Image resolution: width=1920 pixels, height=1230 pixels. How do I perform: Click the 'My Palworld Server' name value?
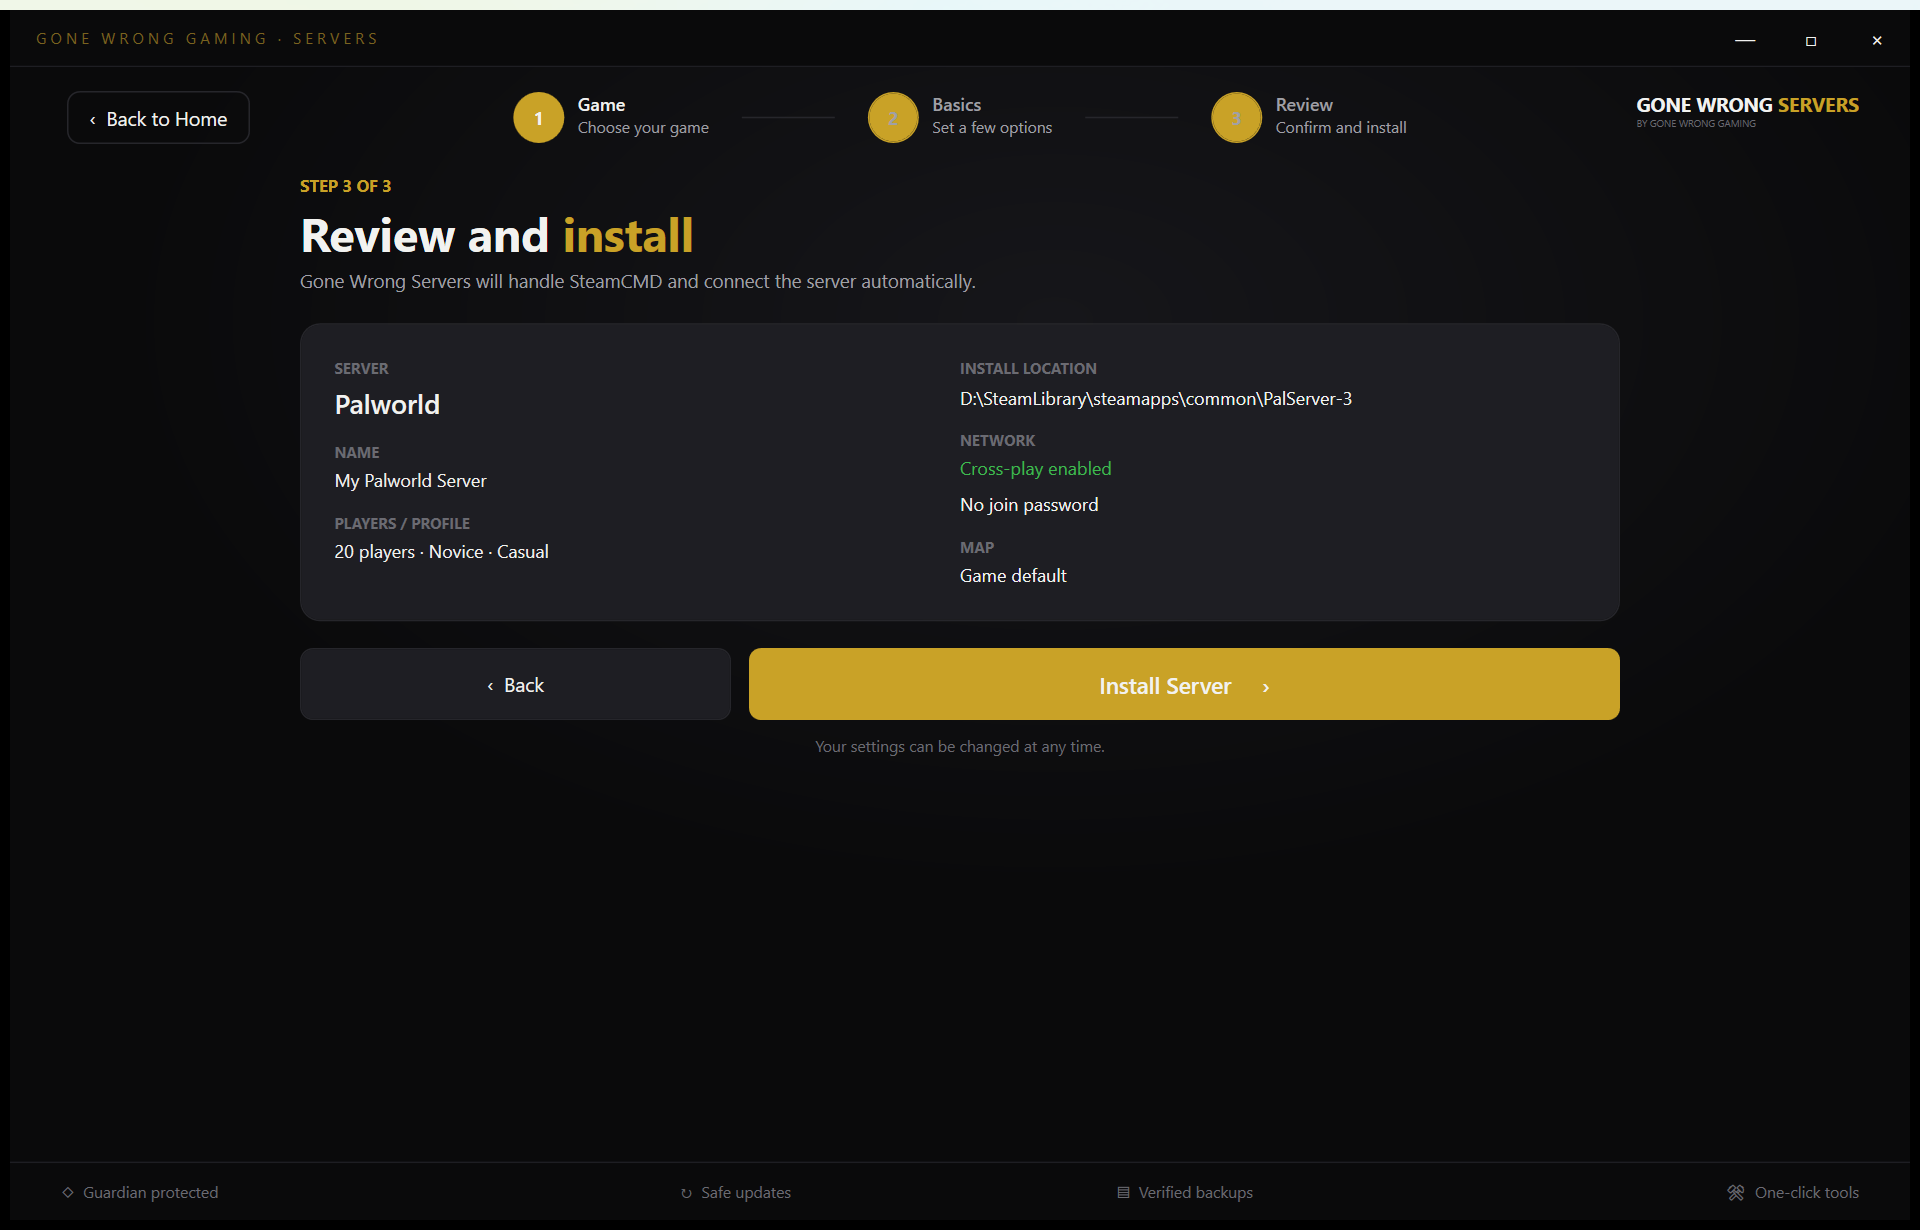pos(410,480)
